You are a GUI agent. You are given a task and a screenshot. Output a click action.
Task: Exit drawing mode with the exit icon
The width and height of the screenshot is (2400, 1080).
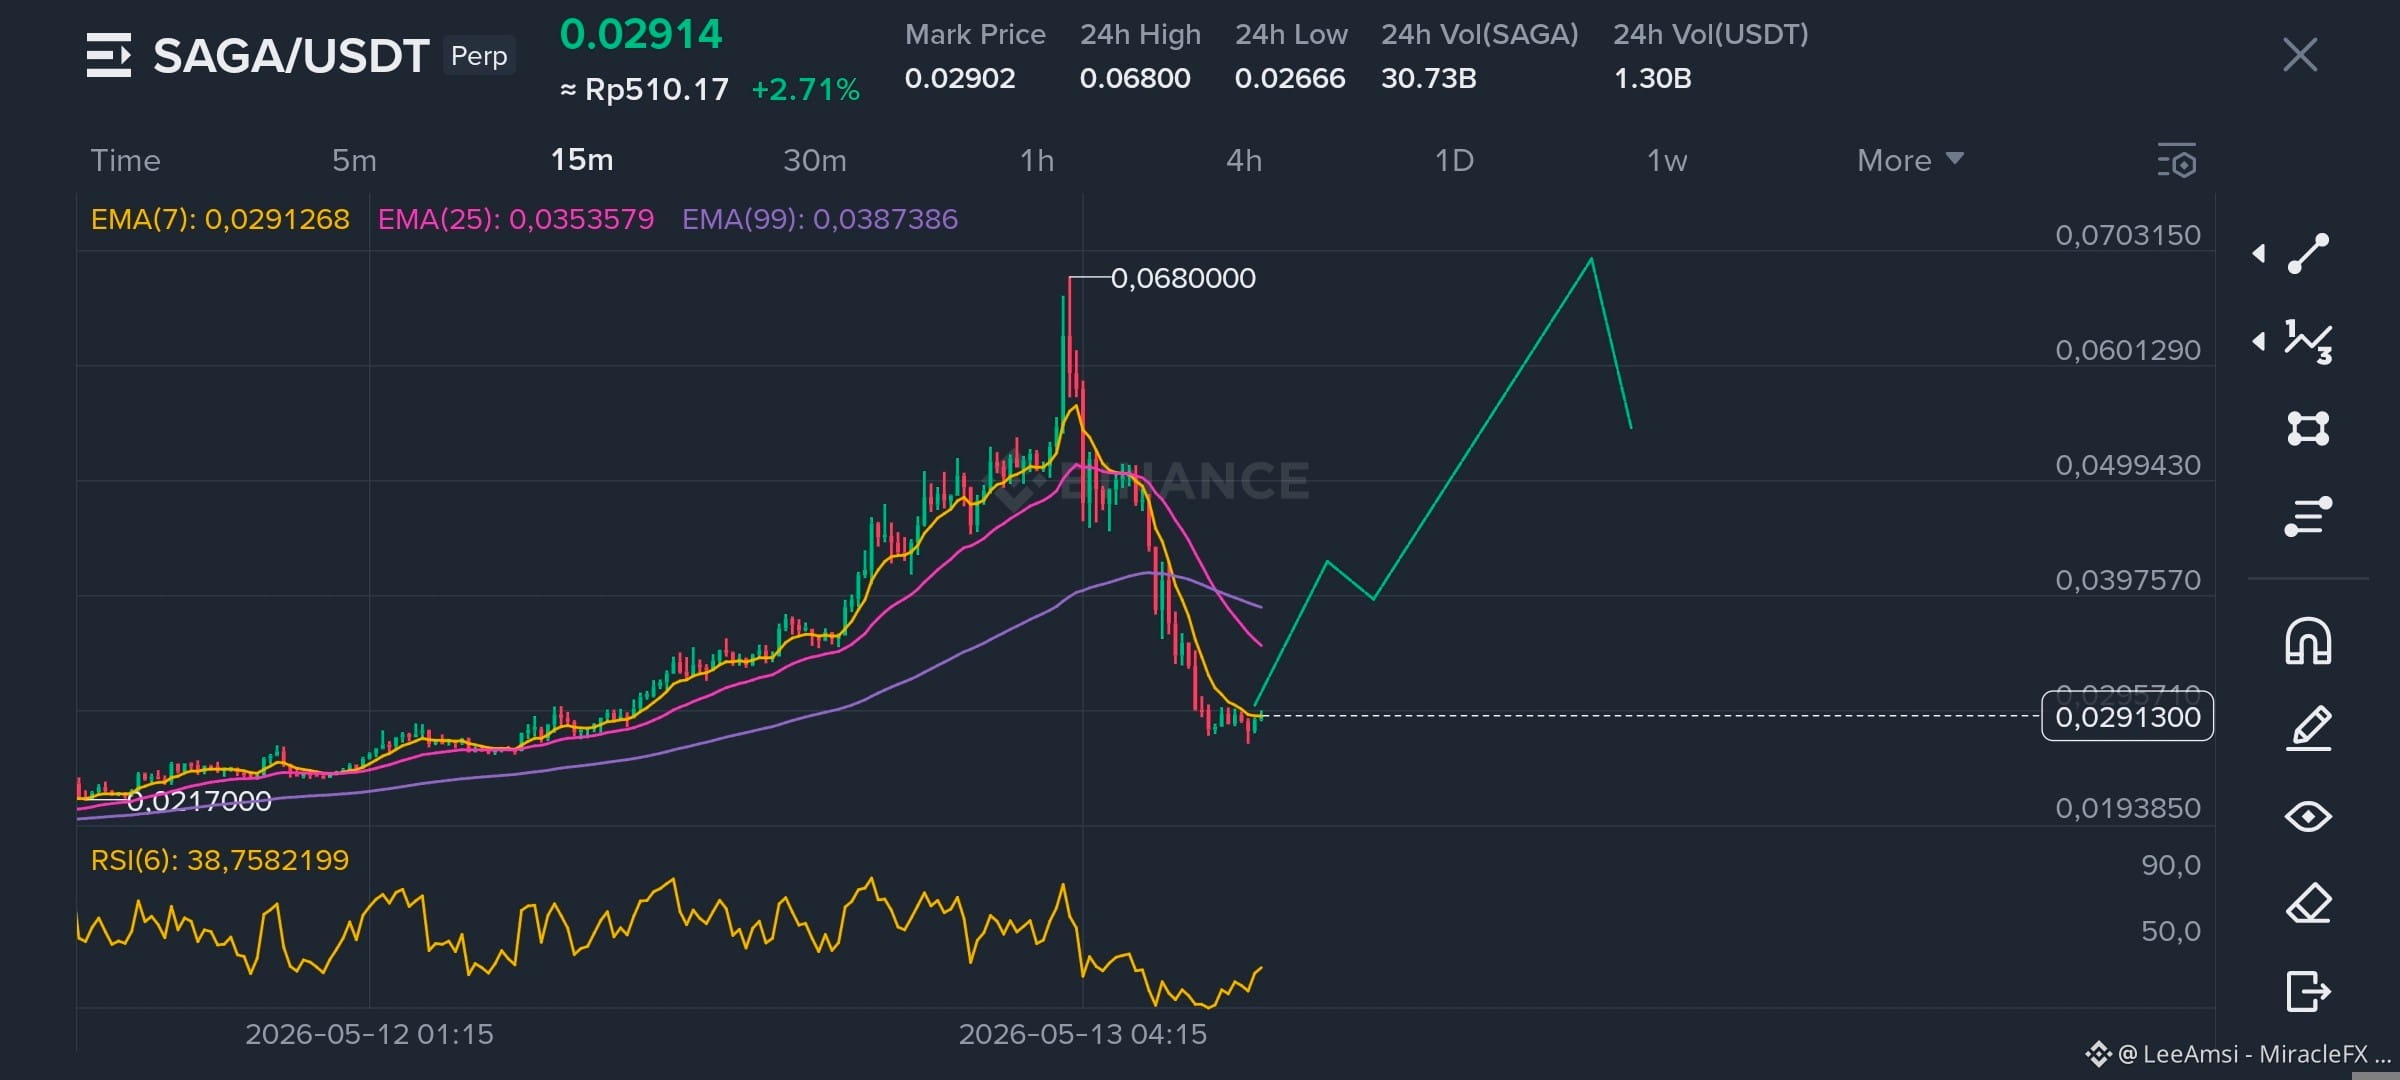point(2308,991)
